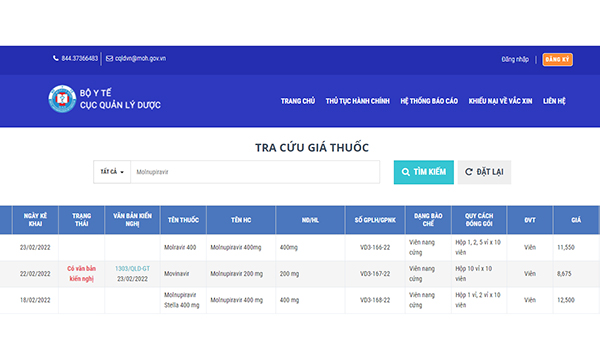Click the Giá column header
The width and height of the screenshot is (600, 360).
point(576,220)
